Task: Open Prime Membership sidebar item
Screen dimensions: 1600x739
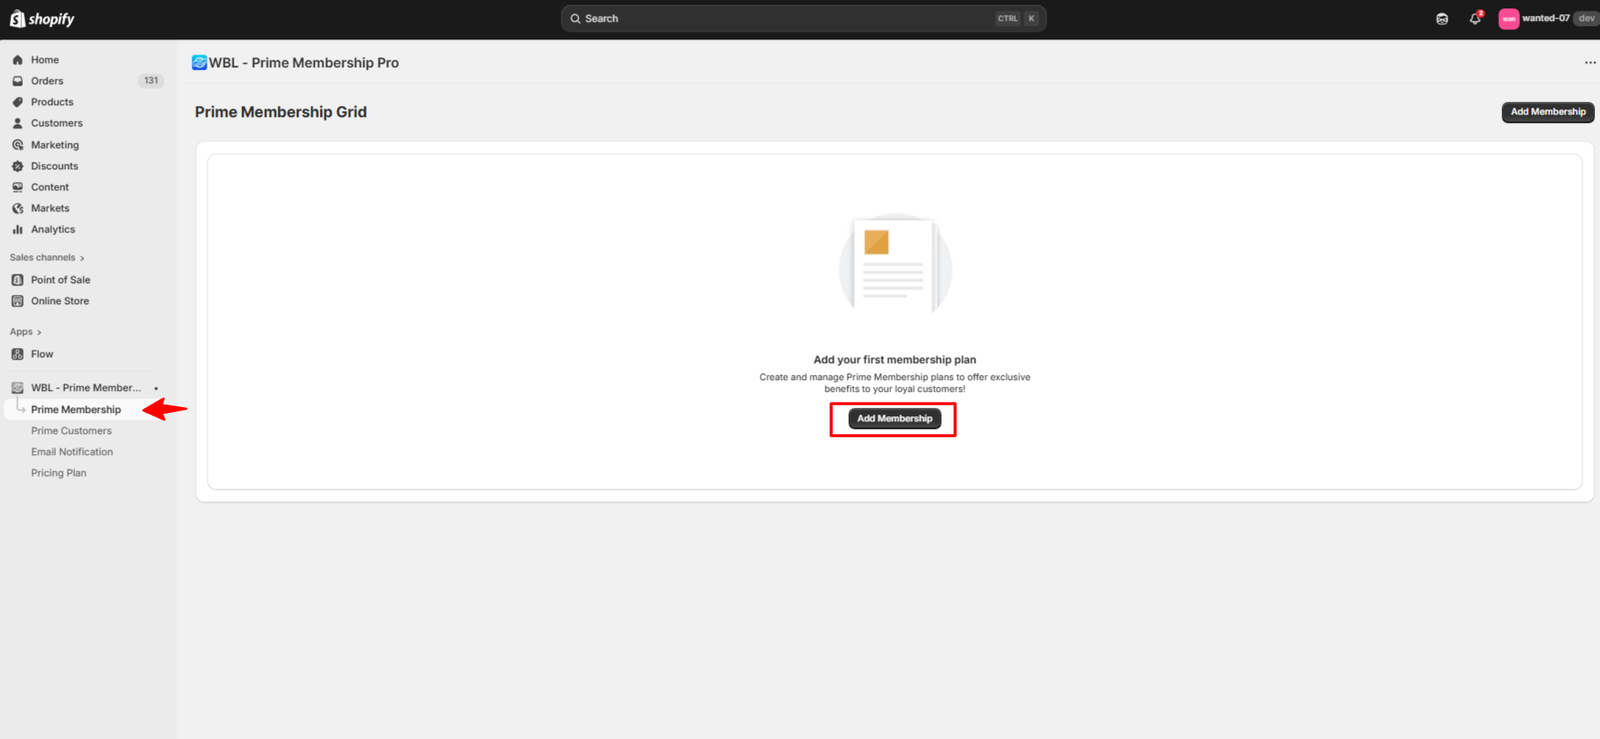Action: [x=76, y=410]
